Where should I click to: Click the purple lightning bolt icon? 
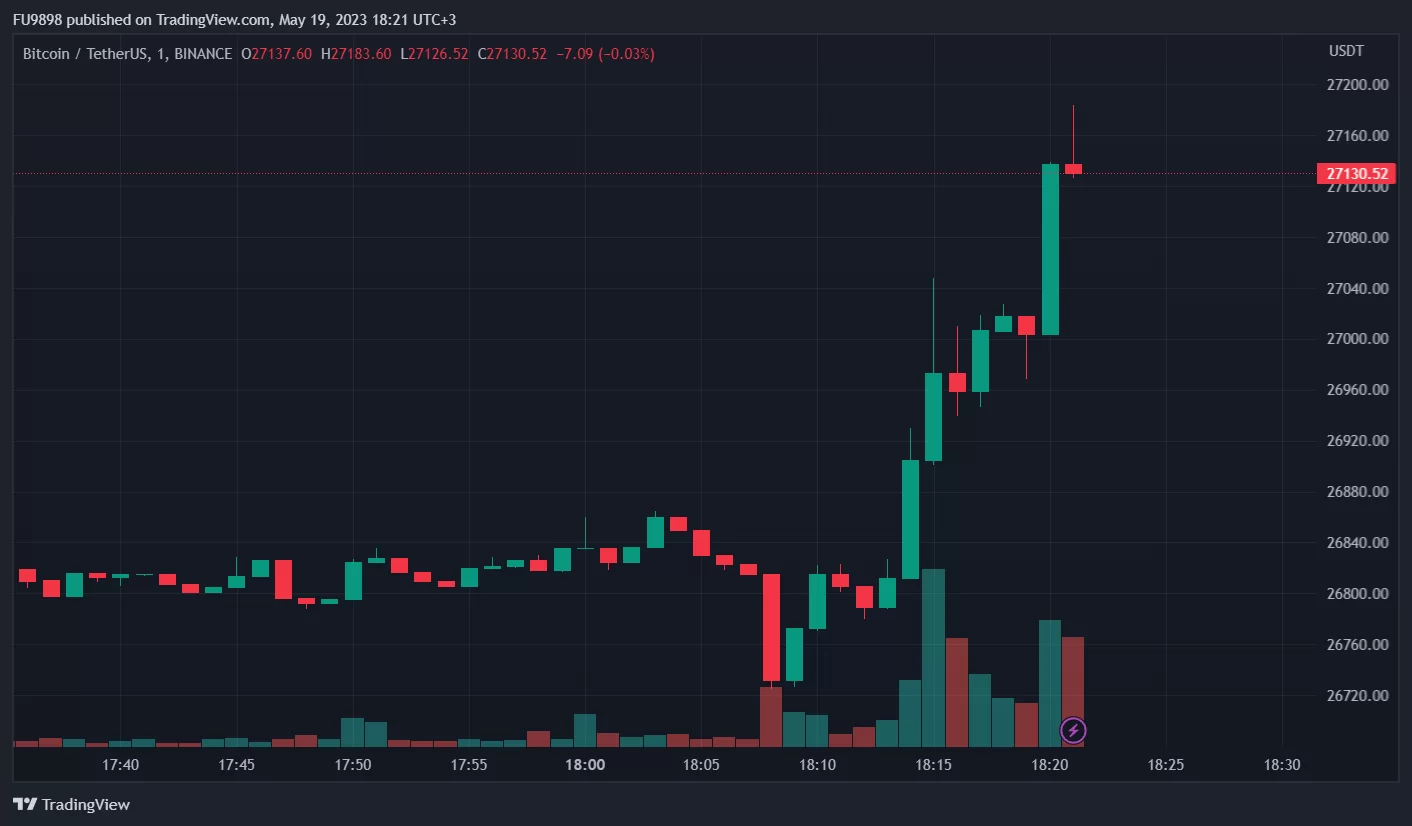pos(1073,731)
